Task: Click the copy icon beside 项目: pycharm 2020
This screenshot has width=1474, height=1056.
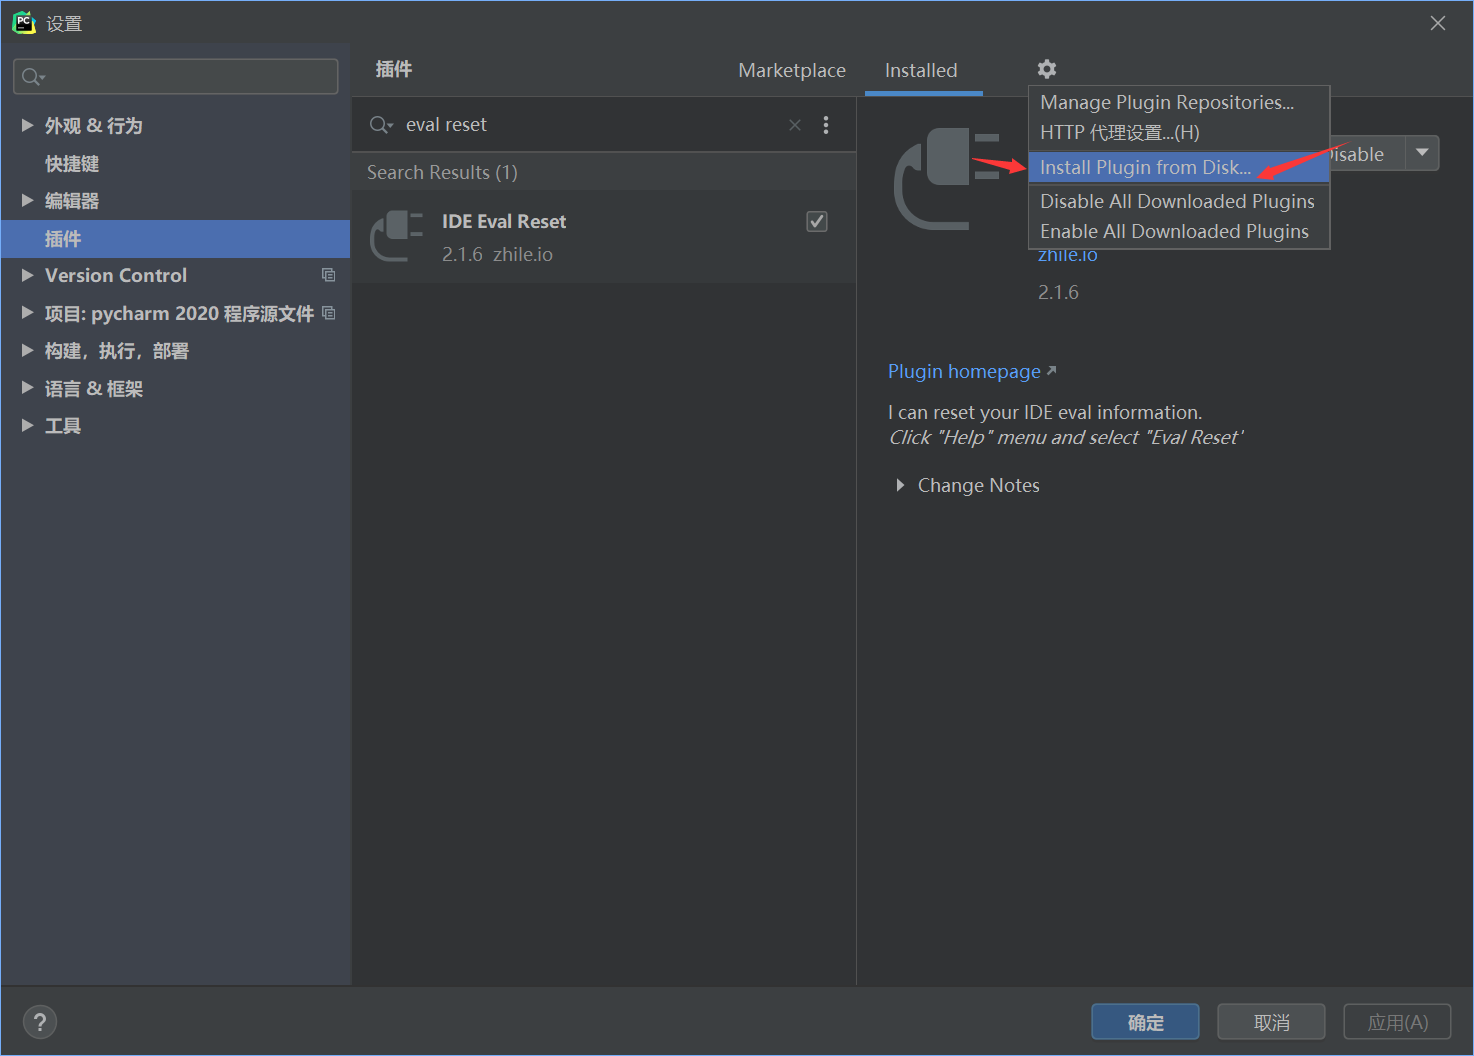Action: (328, 312)
